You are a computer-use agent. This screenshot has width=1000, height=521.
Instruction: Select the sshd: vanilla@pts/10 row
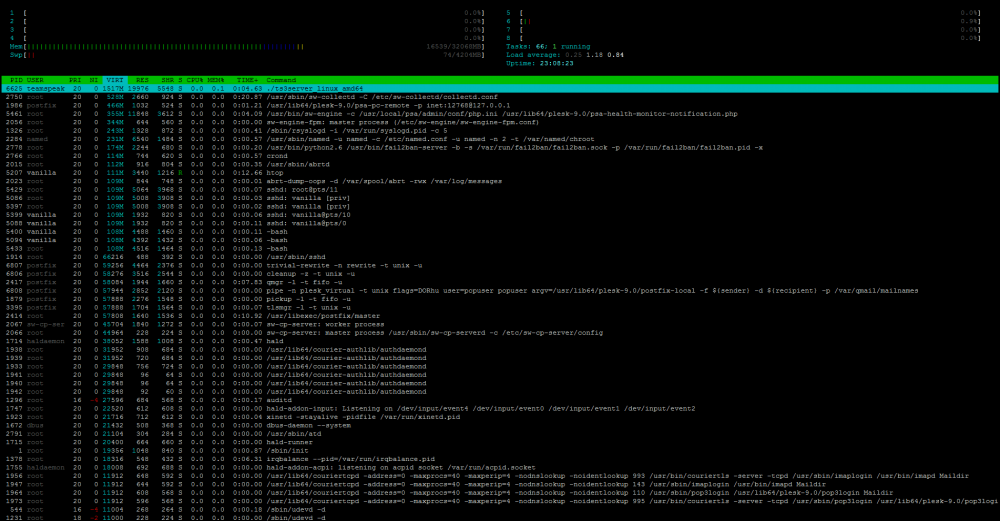pyautogui.click(x=500, y=215)
